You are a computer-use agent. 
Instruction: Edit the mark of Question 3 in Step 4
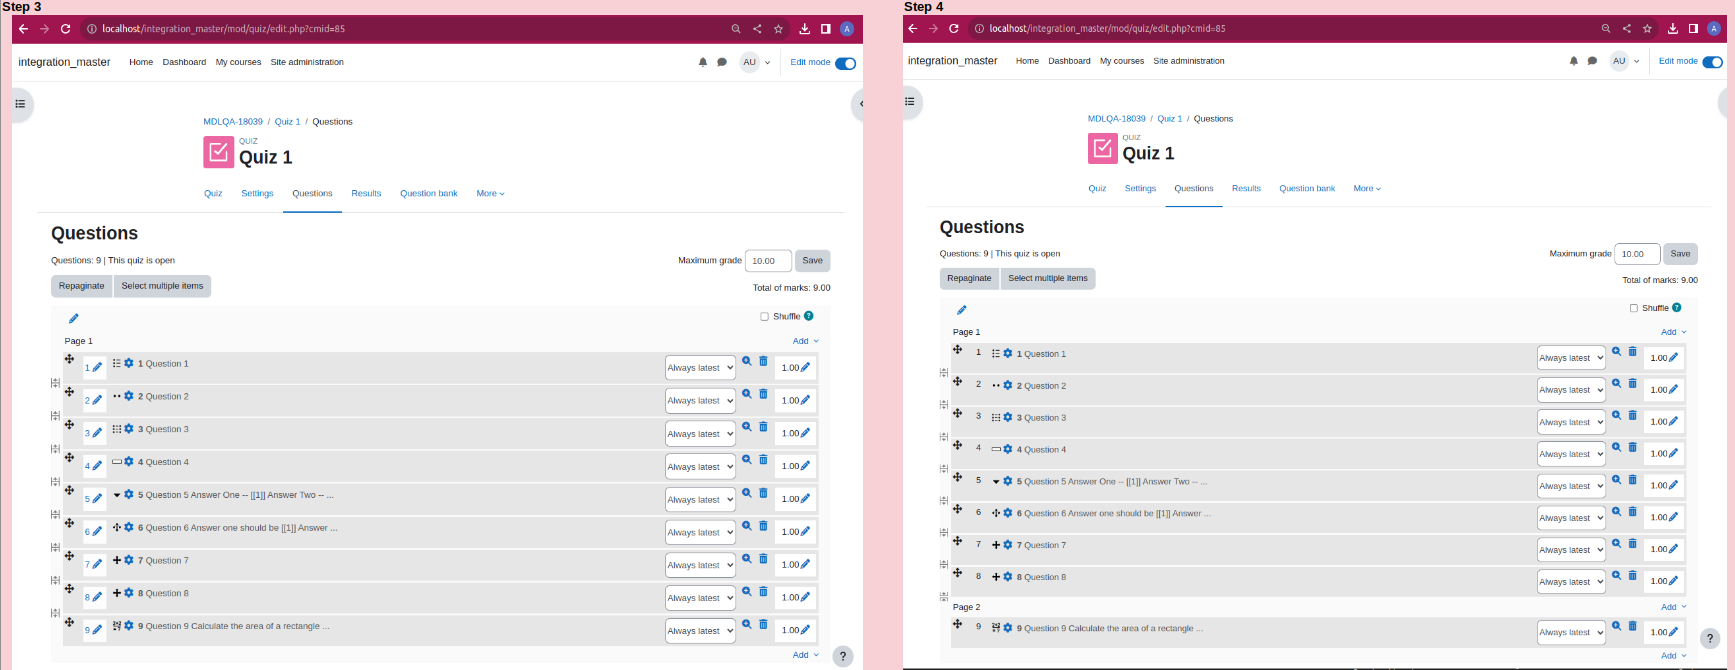point(1674,421)
